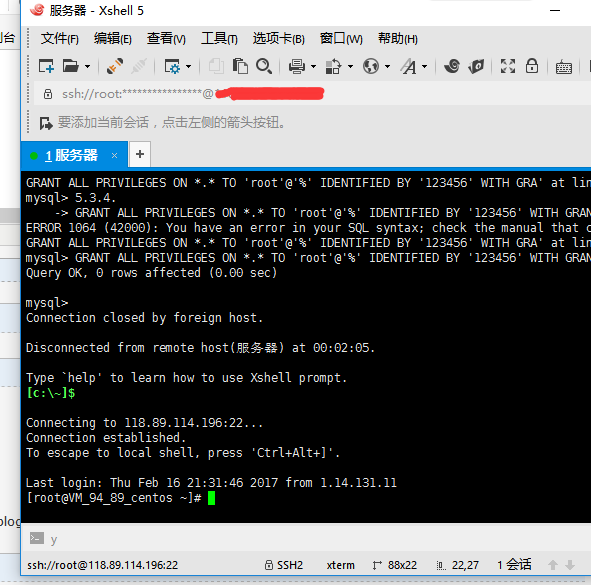591x585 pixels.
Task: Launch the Xftp swirl icon
Action: (452, 66)
